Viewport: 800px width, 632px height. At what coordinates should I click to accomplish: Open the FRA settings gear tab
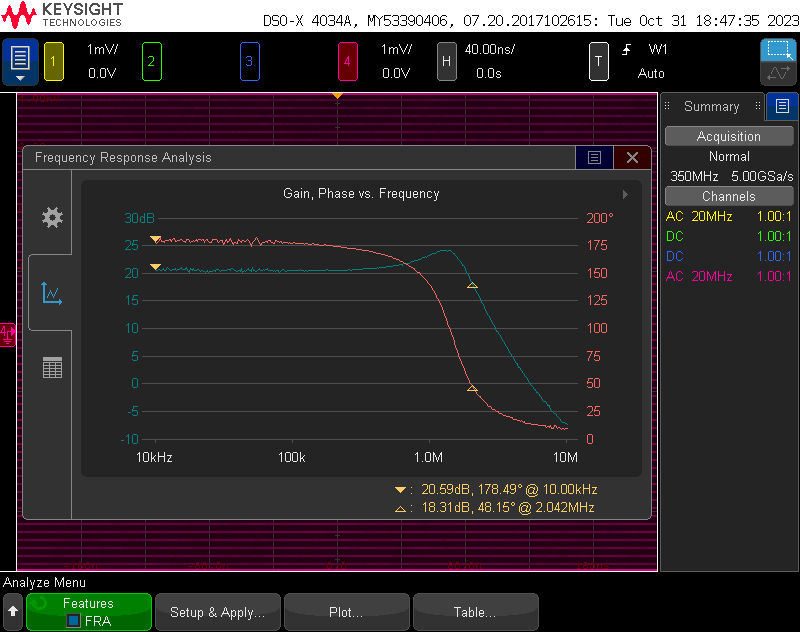52,218
